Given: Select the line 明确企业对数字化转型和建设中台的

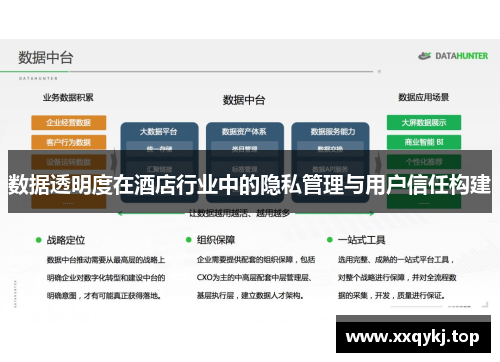Looking at the screenshot, I should [x=106, y=278].
